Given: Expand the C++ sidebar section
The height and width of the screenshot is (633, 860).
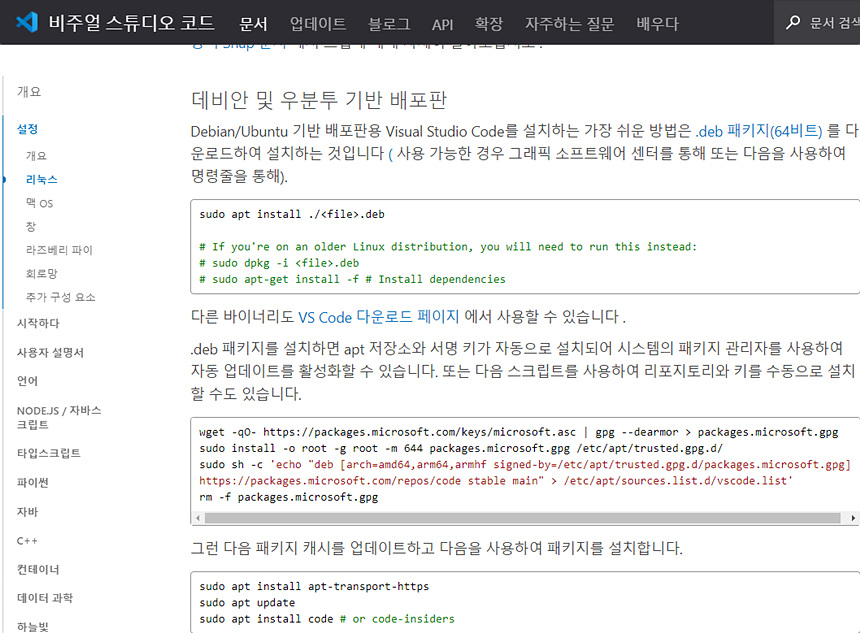Looking at the screenshot, I should click(27, 541).
